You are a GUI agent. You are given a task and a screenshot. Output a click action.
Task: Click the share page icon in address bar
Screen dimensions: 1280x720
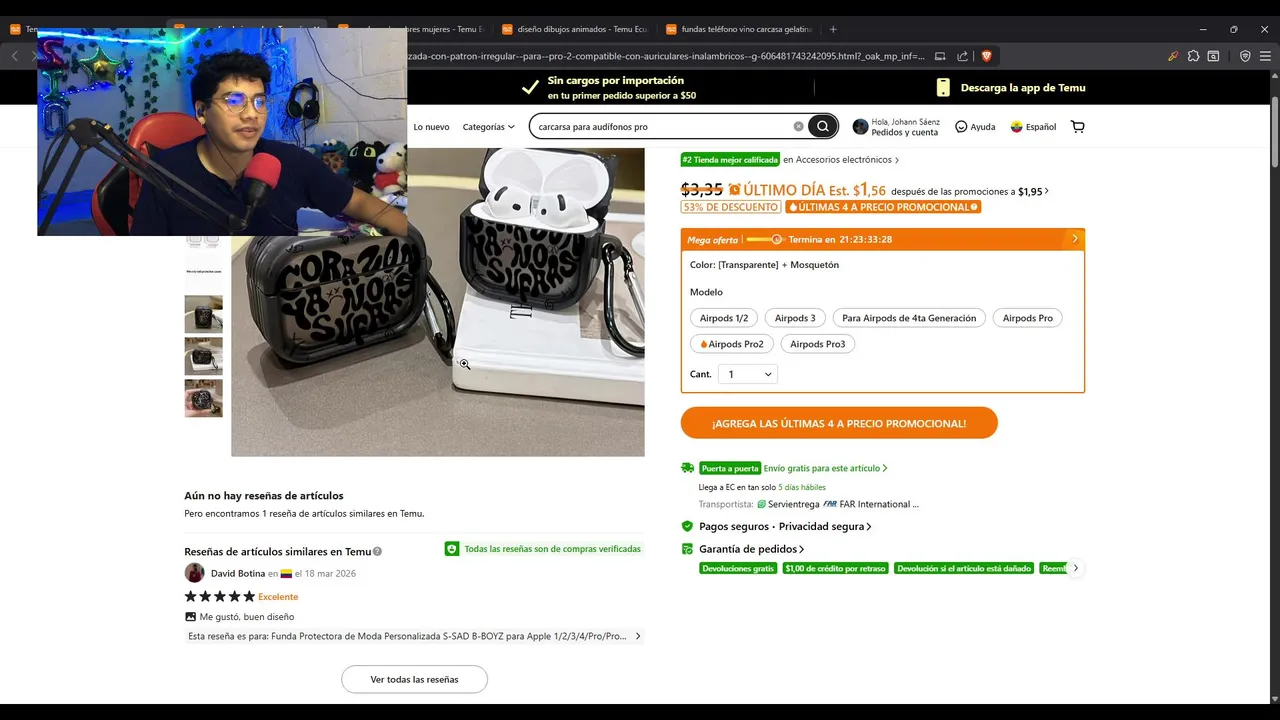(x=962, y=56)
